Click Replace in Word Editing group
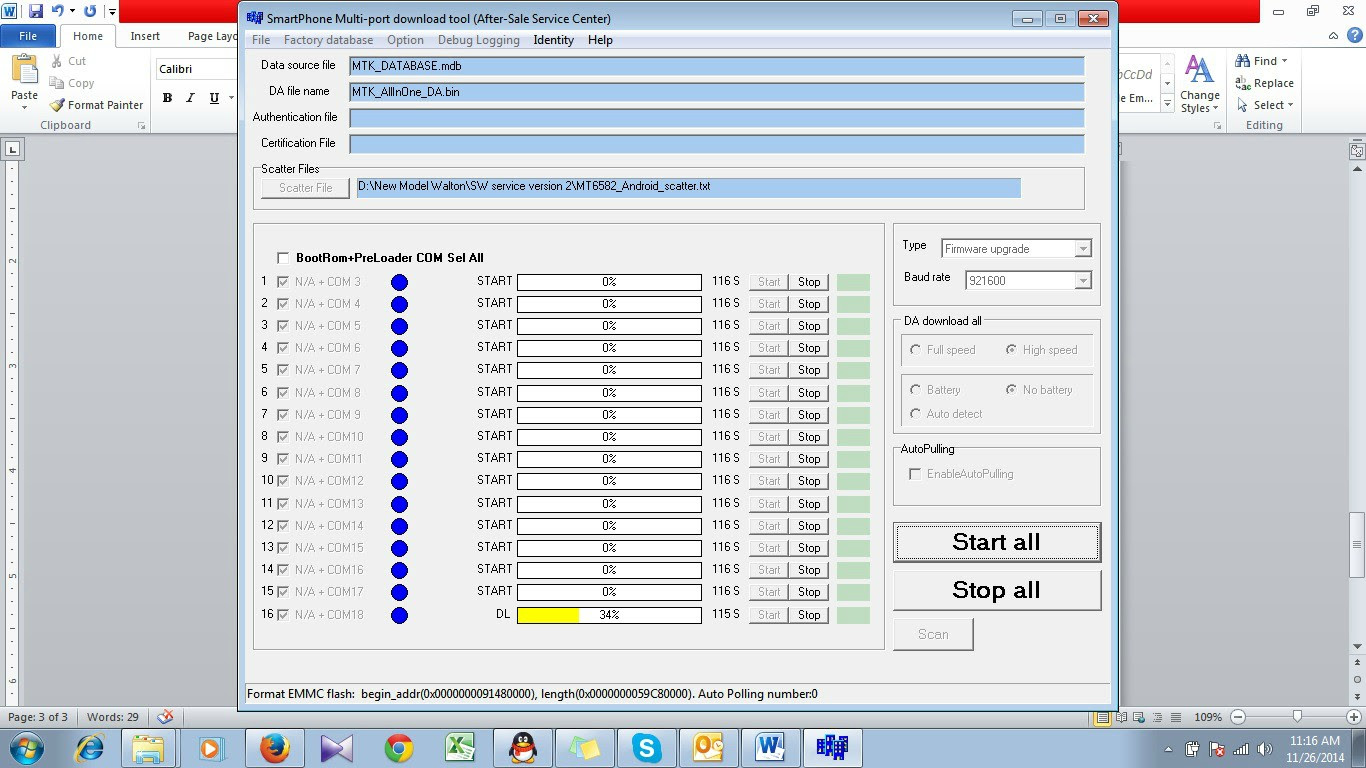Image resolution: width=1366 pixels, height=768 pixels. (x=1264, y=83)
